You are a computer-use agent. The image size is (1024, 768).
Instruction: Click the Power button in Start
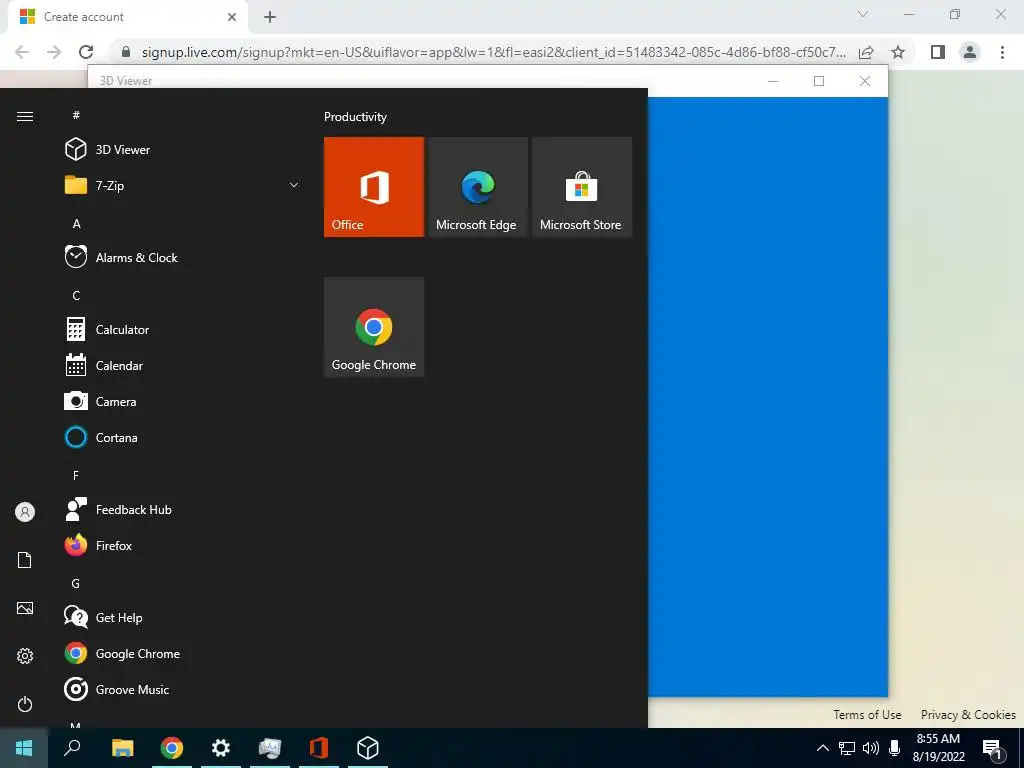click(x=25, y=704)
